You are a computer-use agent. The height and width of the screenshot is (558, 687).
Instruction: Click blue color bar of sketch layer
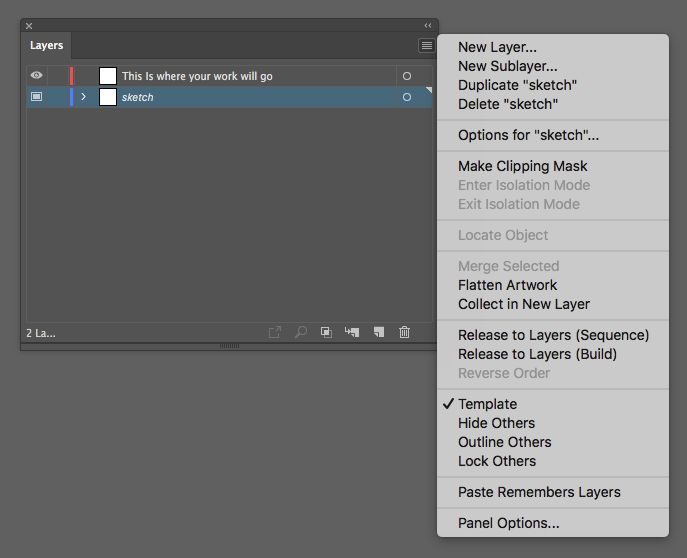click(71, 97)
